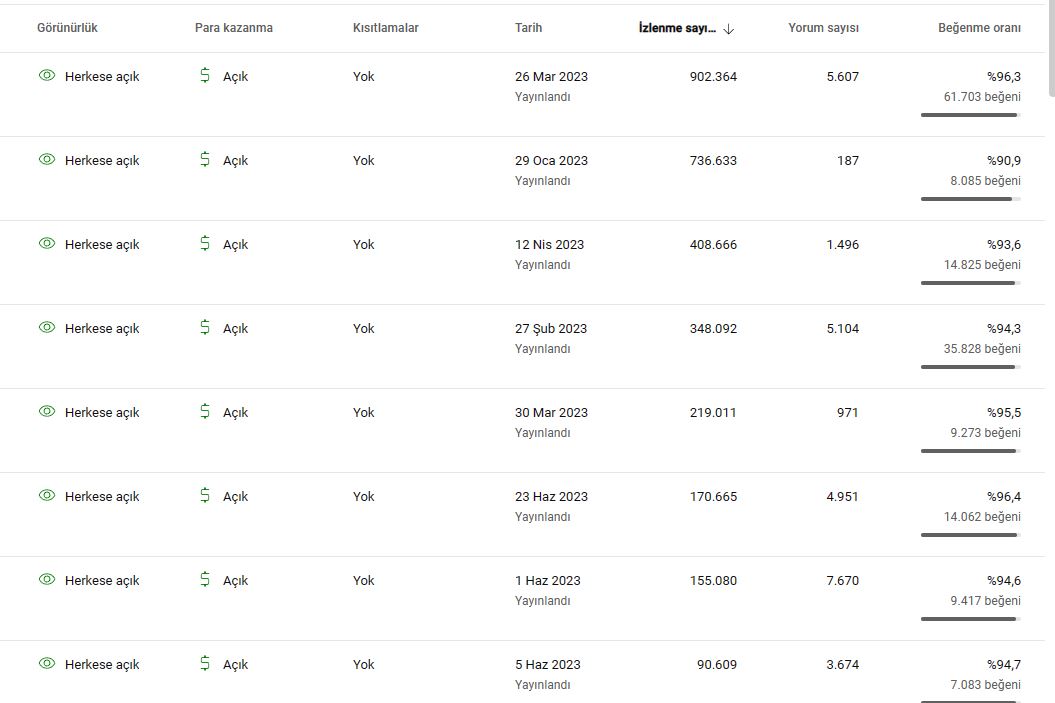Open 'Herkese açık' visibility dropdown for the 27 Şub 2023 video

tap(102, 328)
